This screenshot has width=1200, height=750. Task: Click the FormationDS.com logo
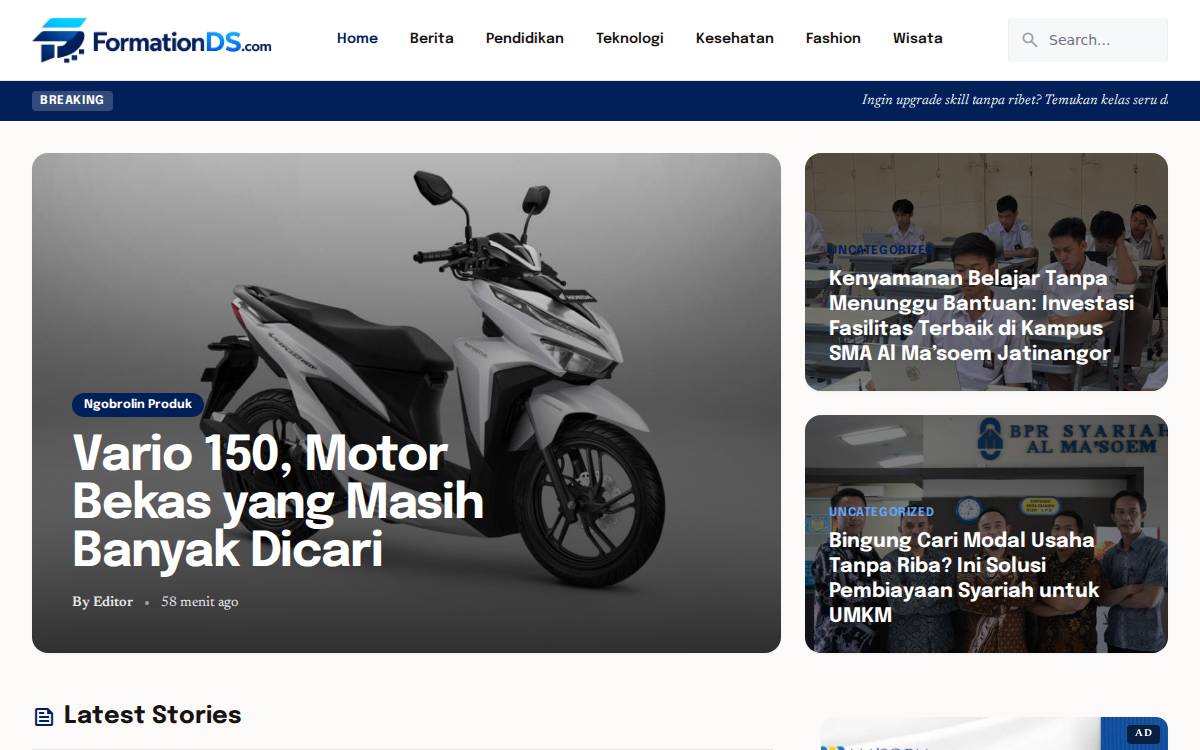tap(152, 40)
